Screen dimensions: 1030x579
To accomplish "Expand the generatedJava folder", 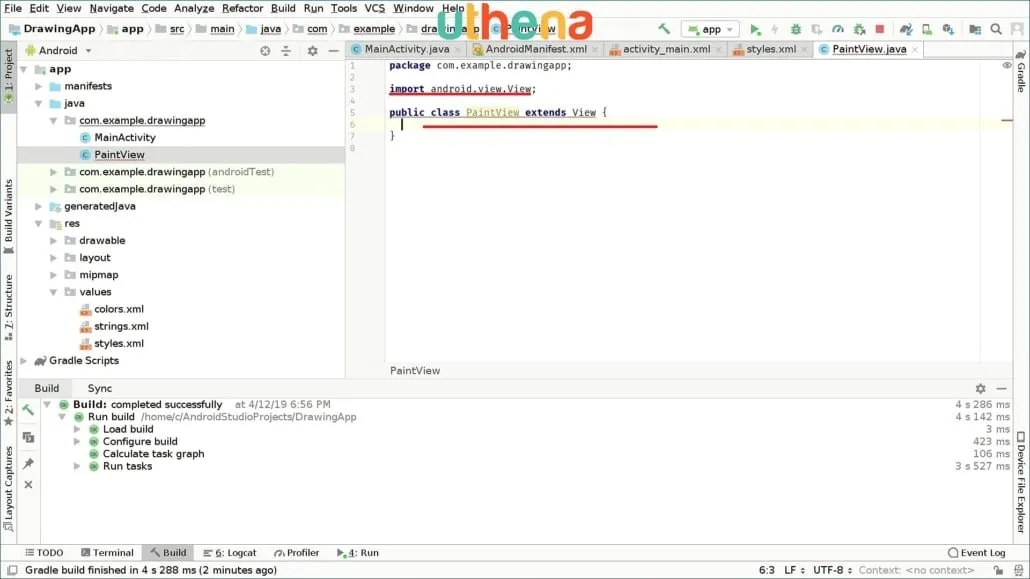I will [x=39, y=206].
